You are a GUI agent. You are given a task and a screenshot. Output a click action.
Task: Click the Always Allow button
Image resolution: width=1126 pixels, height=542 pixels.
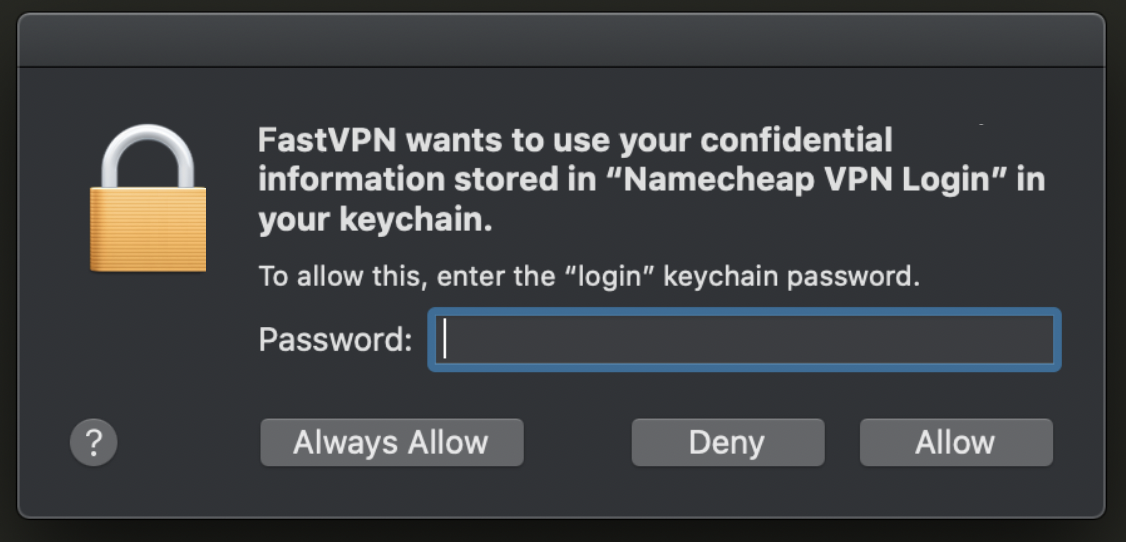[x=391, y=442]
